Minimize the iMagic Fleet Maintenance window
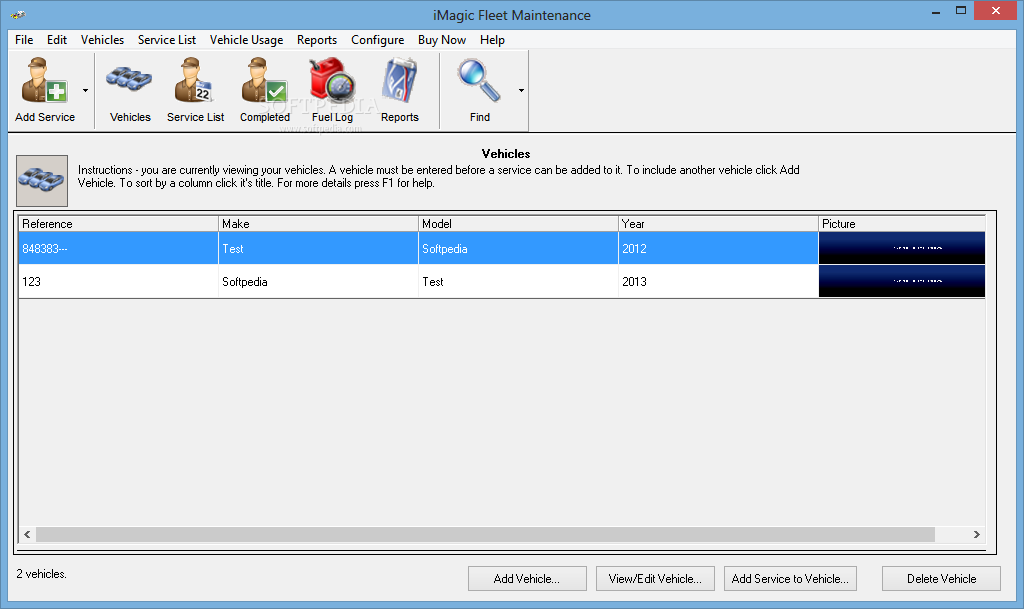 (x=936, y=11)
